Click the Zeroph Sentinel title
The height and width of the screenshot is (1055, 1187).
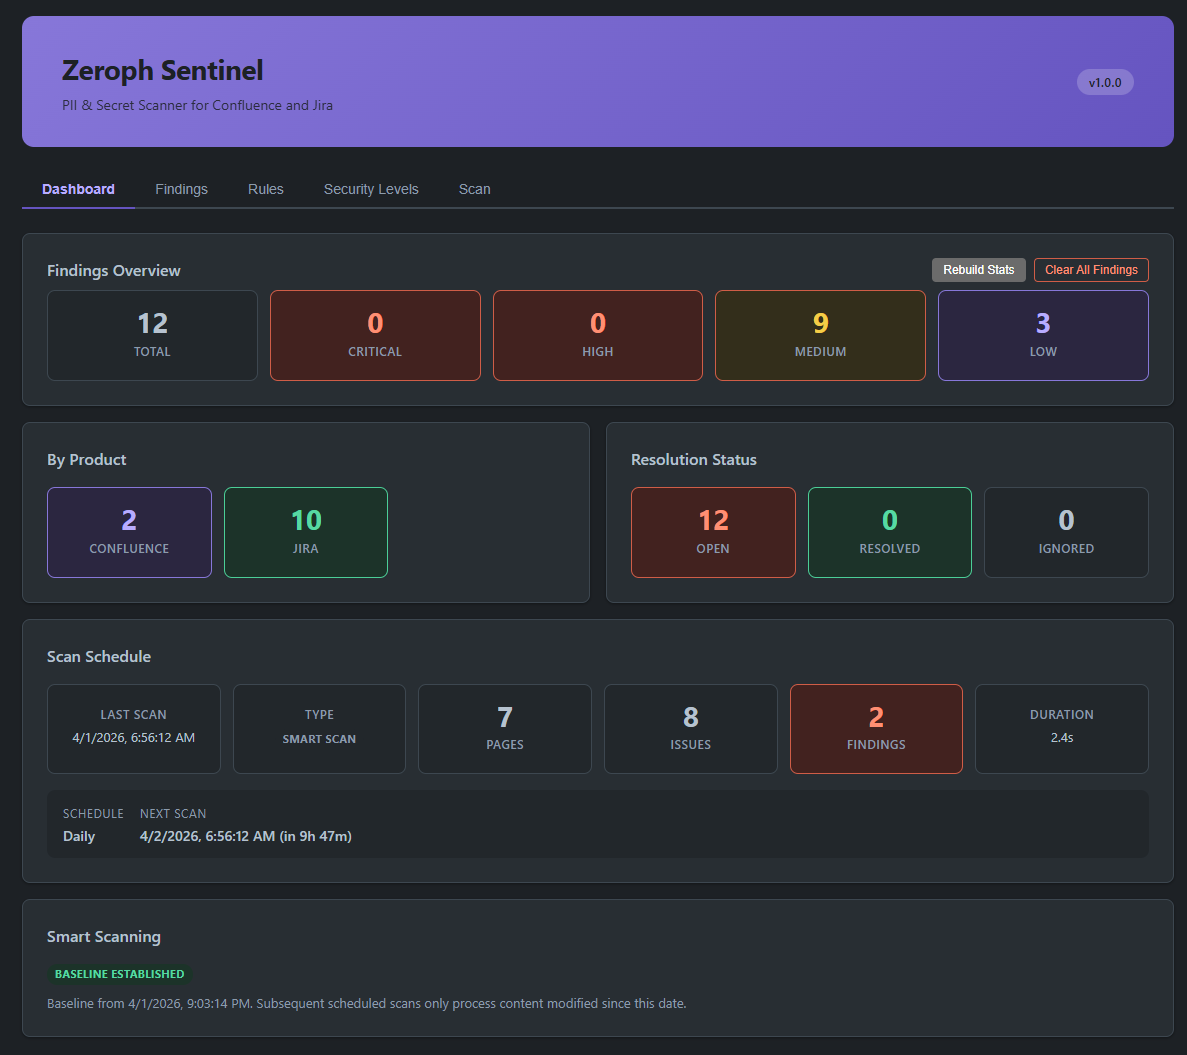pos(162,70)
